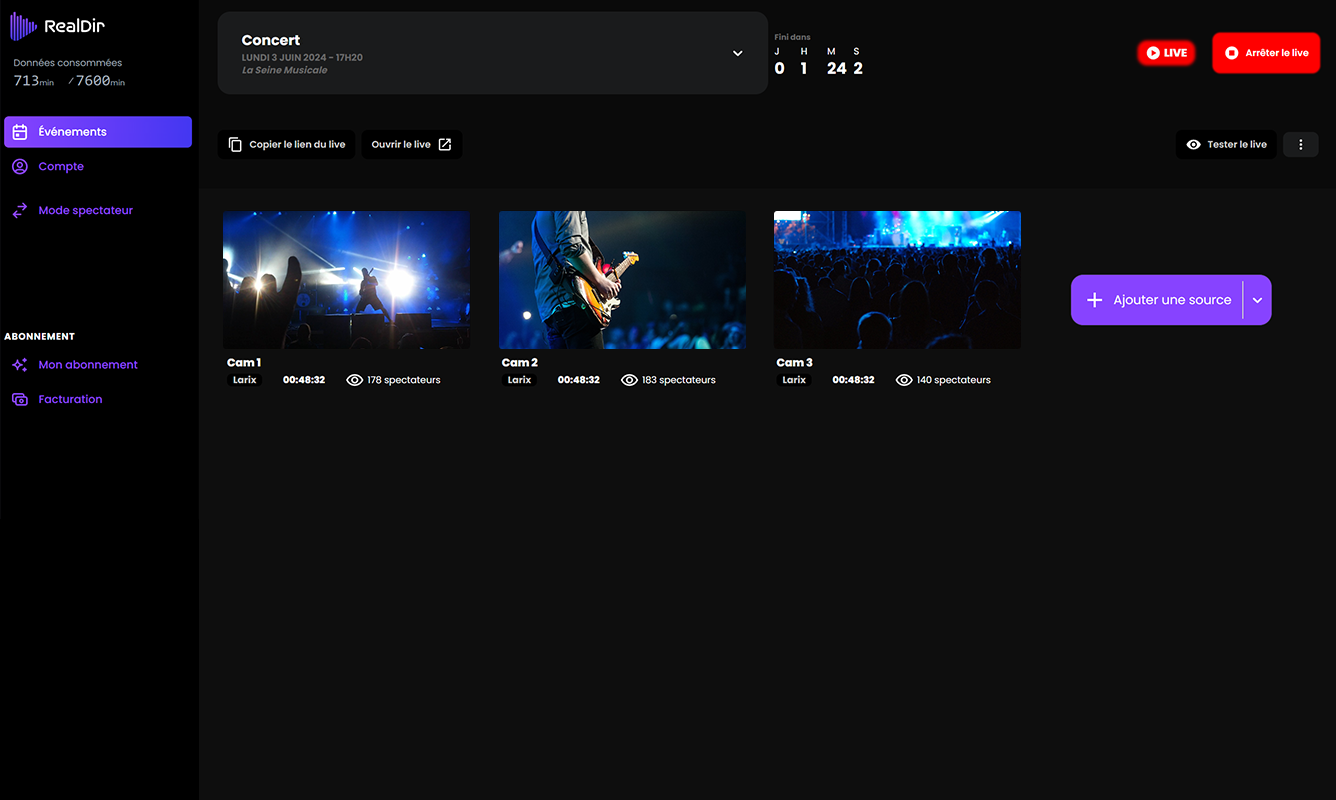The image size is (1336, 800).
Task: Select the Cam 2 guitar video thumbnail
Action: coord(622,280)
